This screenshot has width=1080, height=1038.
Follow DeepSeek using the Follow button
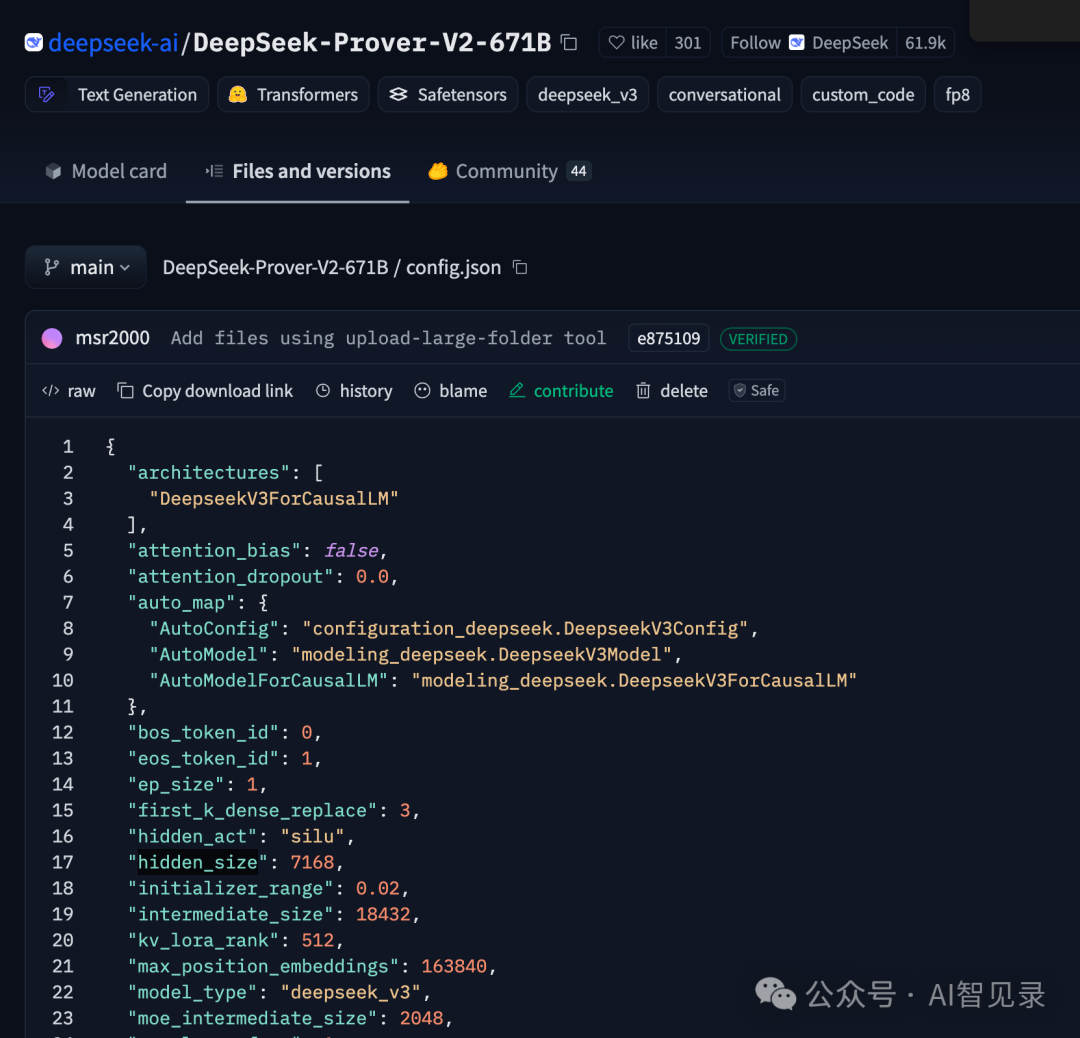click(x=809, y=43)
